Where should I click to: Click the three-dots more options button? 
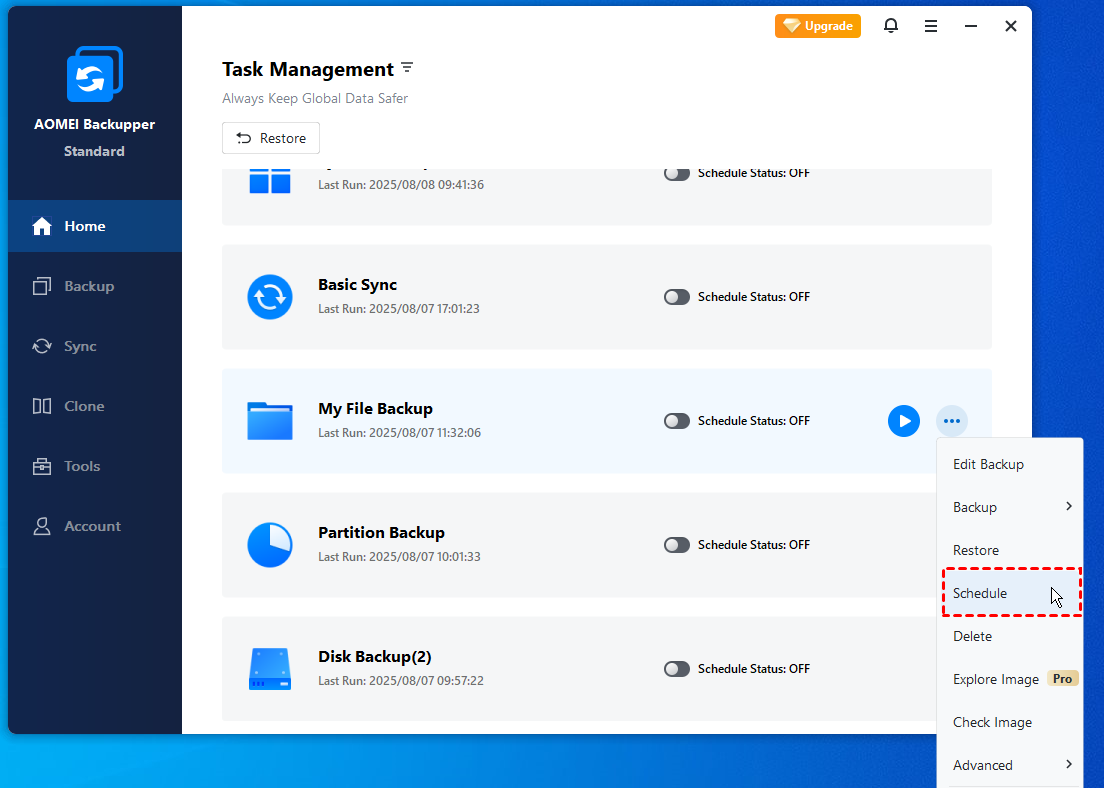(x=952, y=421)
